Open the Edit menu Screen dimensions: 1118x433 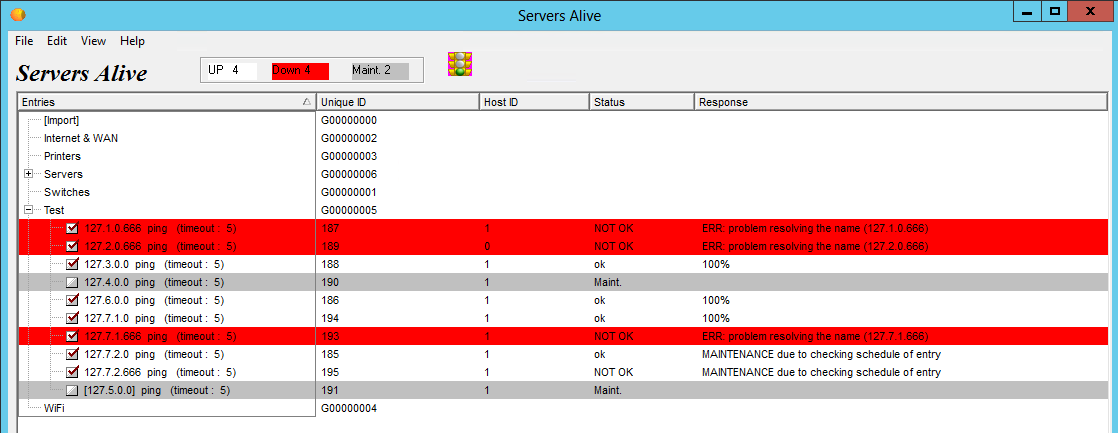tap(57, 41)
